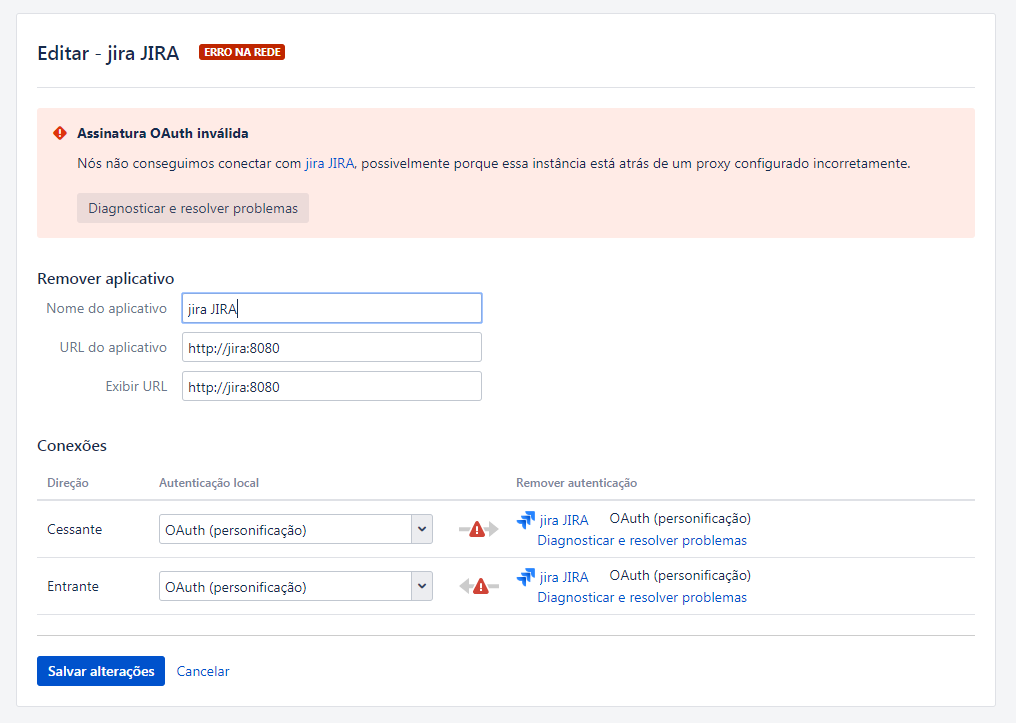
Task: Click the Diagnosticar e resolver problemas button in alert
Action: coord(193,208)
